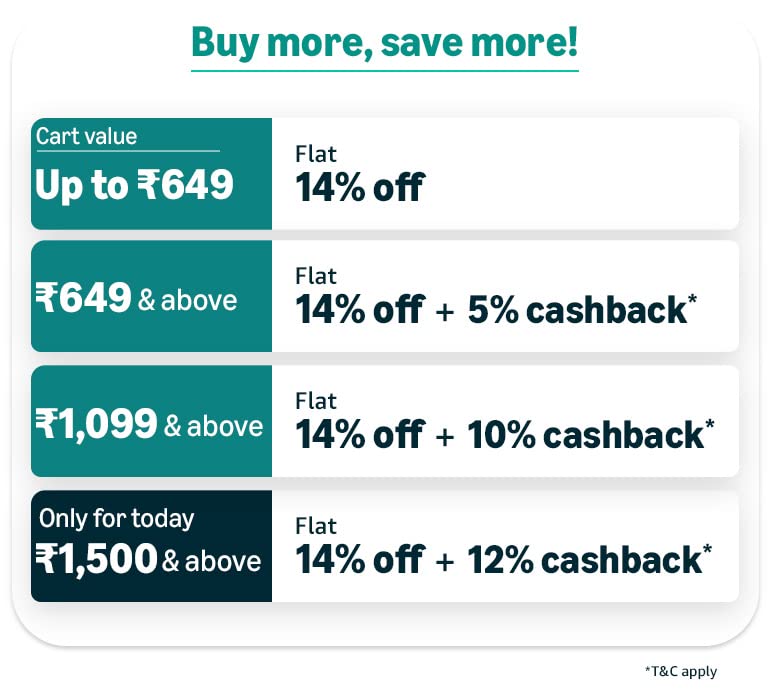The image size is (770, 693).
Task: Click the plus sign before "12% cashback"
Action: pos(444,562)
